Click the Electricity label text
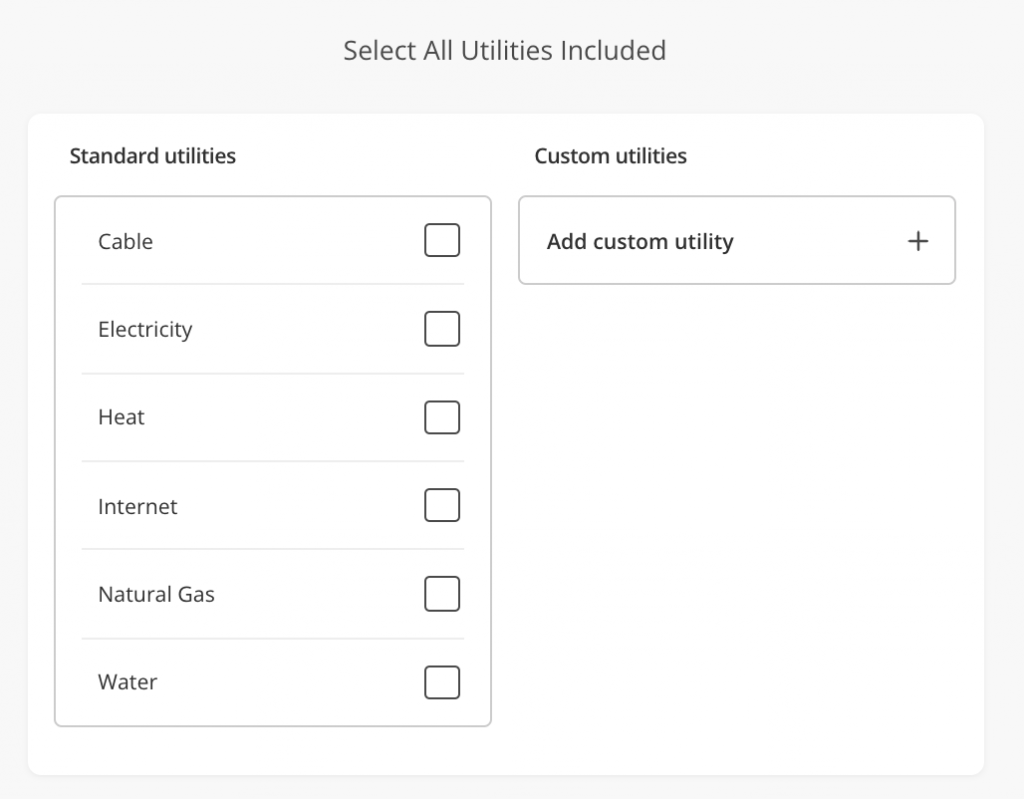Viewport: 1024px width, 799px height. 145,330
